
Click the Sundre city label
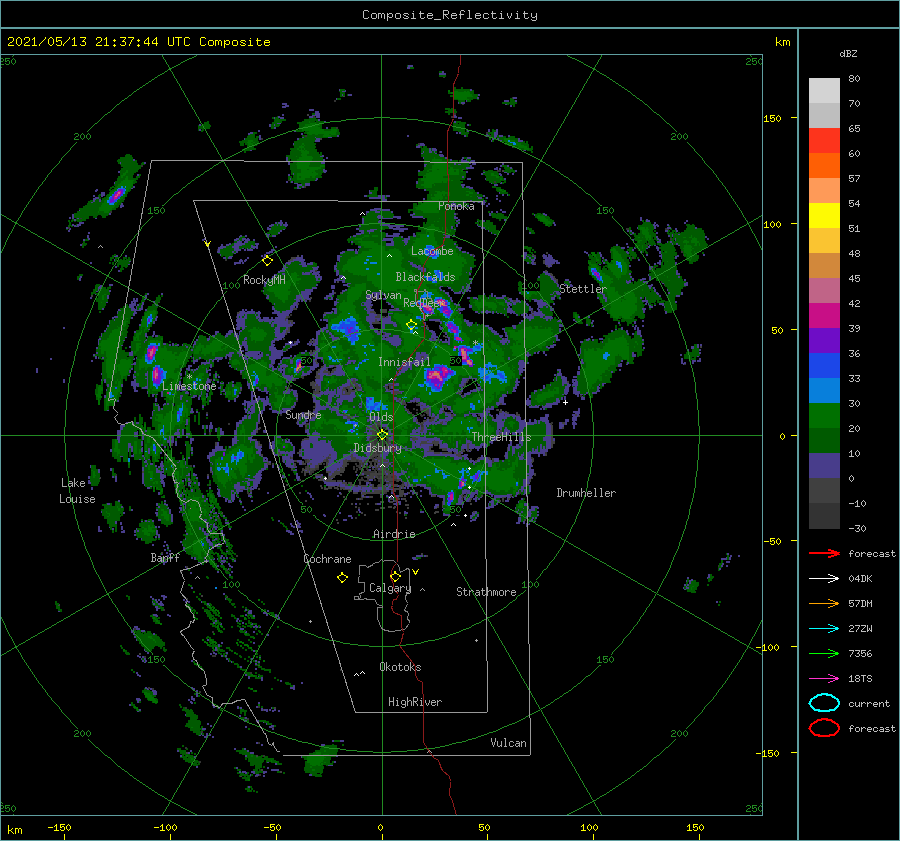coord(303,414)
